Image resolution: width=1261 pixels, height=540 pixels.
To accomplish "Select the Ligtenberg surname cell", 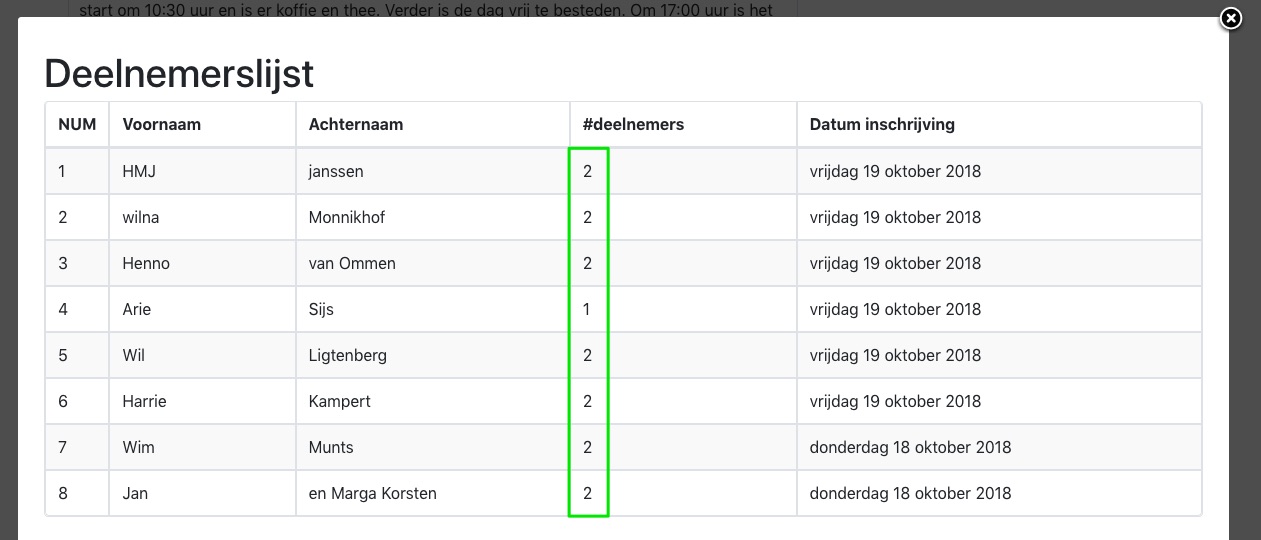I will [433, 355].
